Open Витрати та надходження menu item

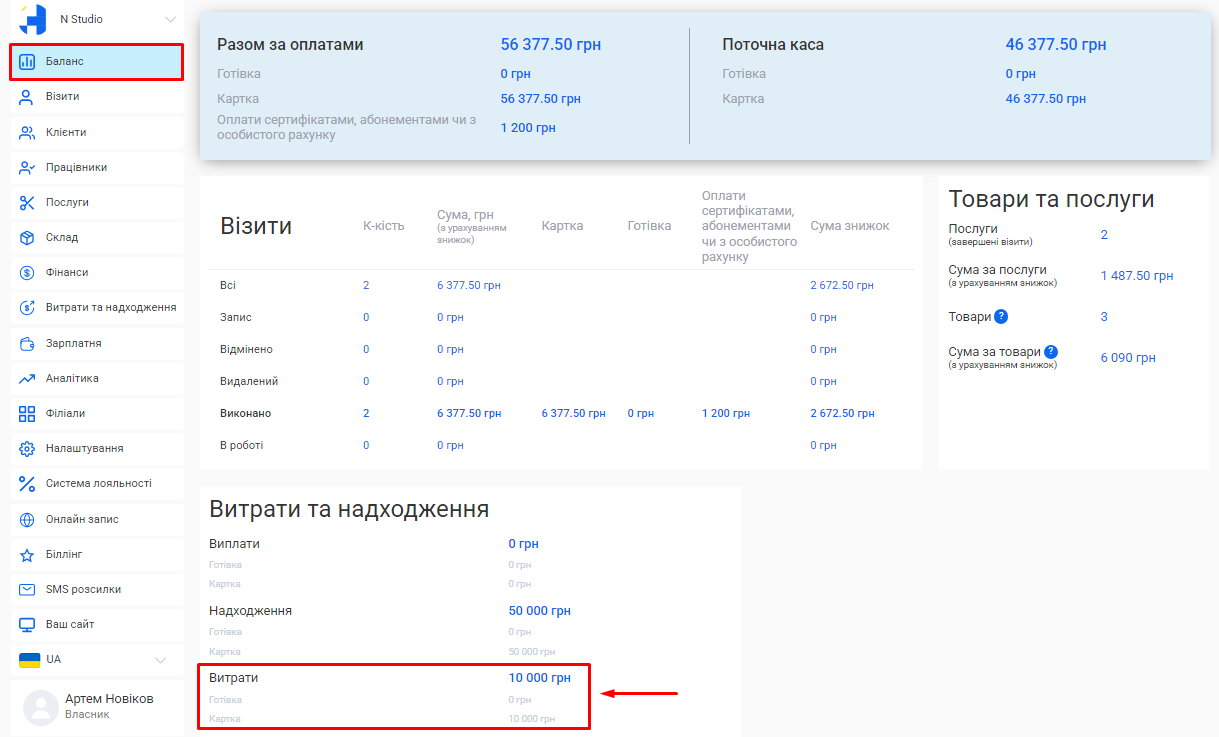100,307
